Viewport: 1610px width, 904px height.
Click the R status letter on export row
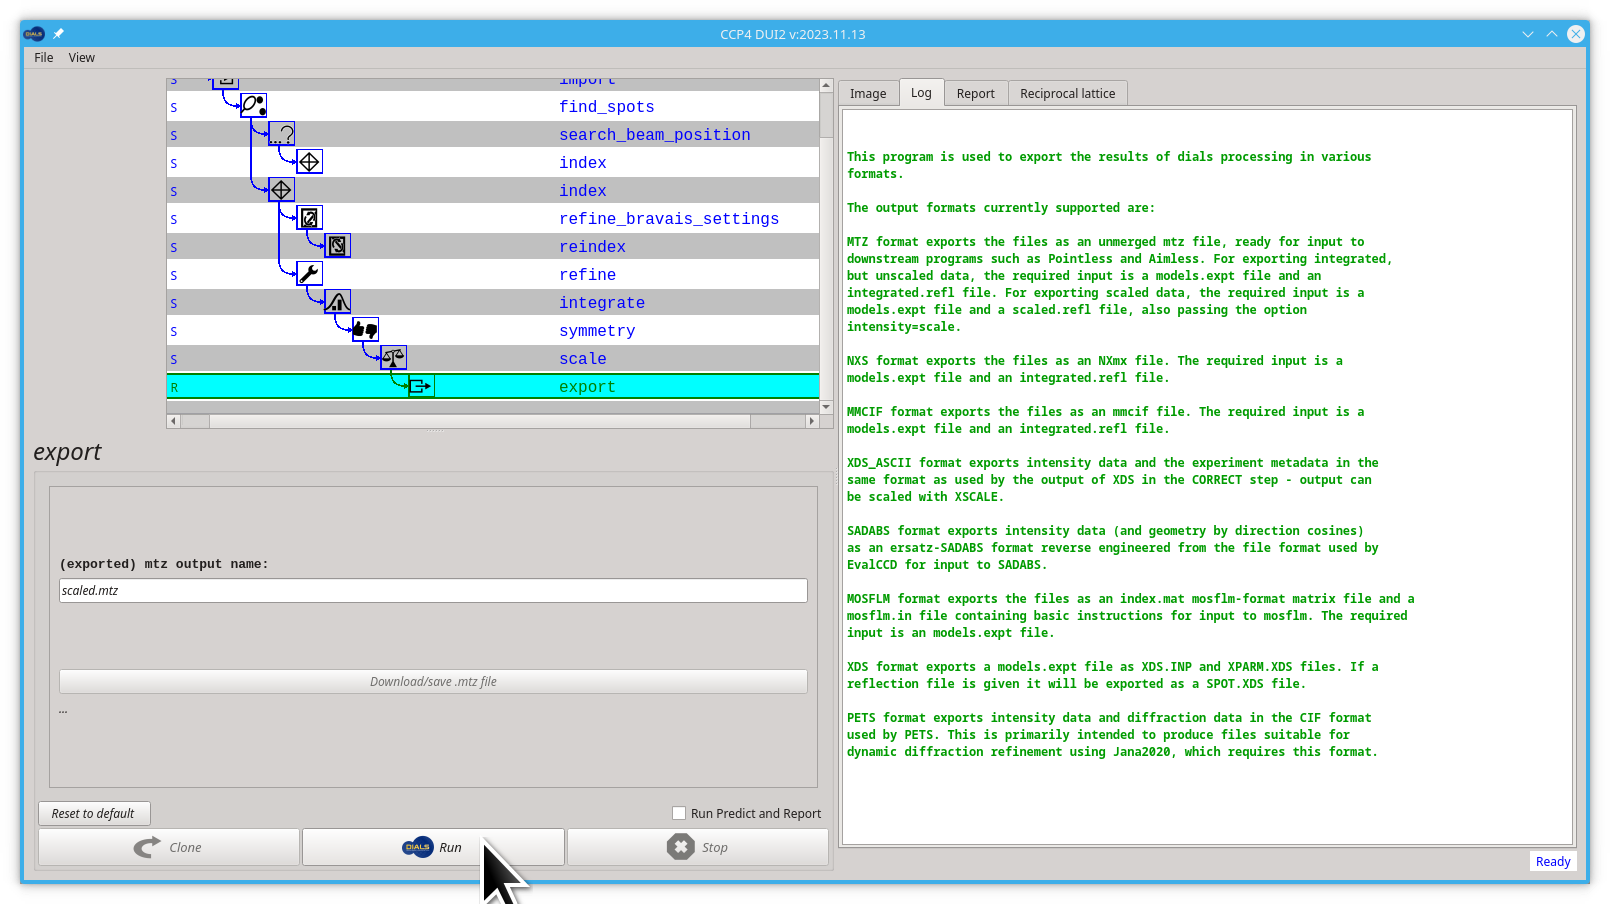[174, 387]
